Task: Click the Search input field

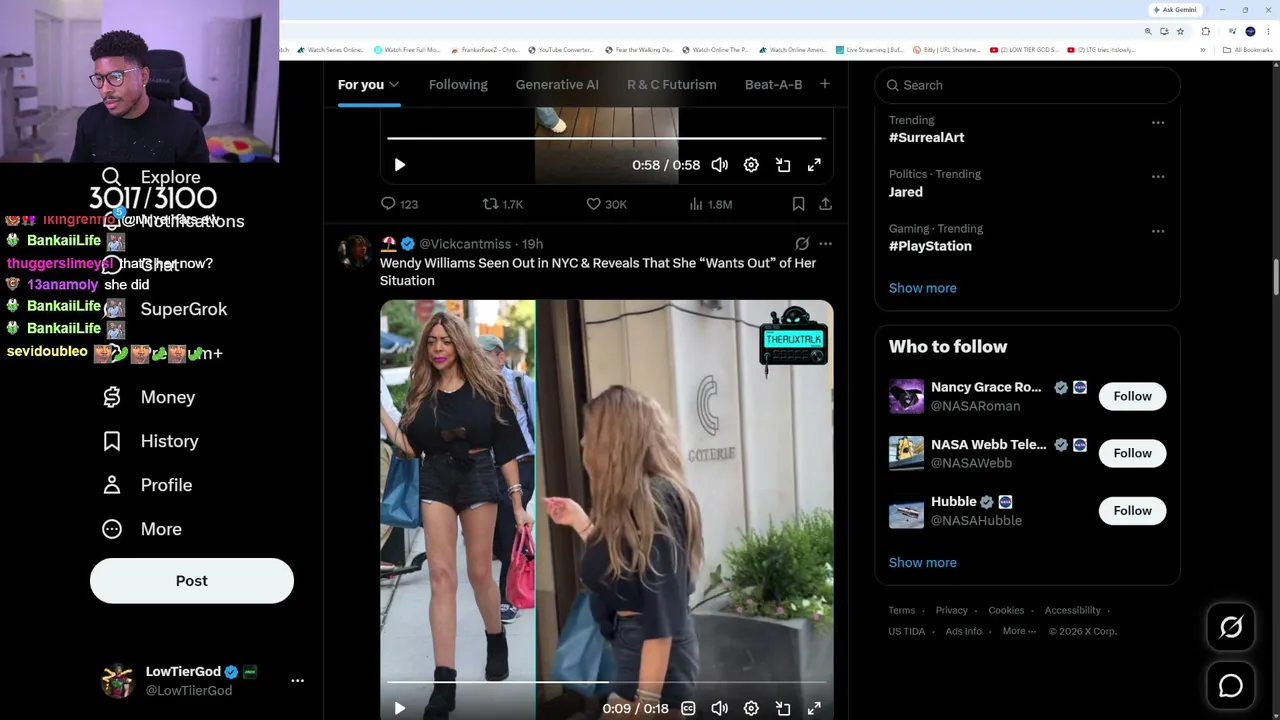Action: click(1027, 85)
